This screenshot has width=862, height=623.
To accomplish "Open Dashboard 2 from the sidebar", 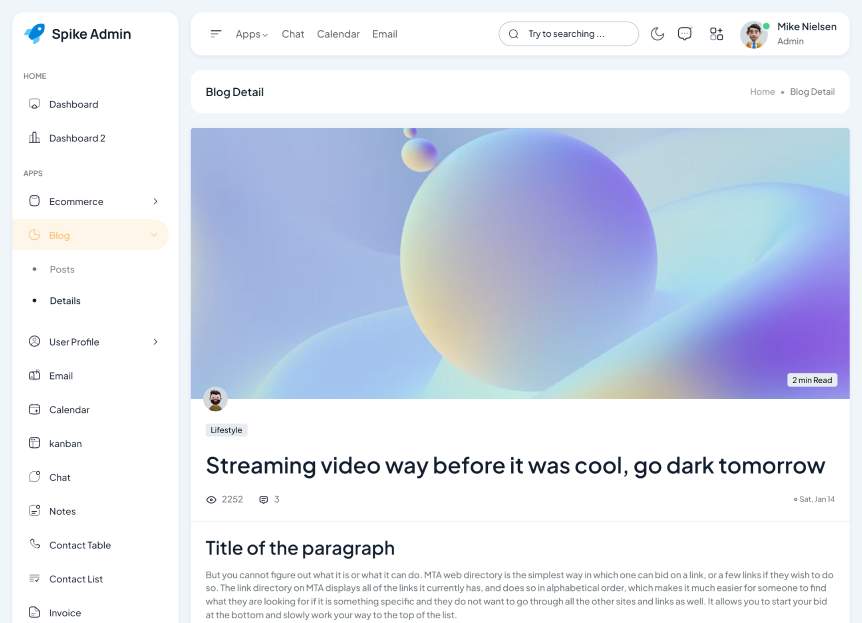I will [76, 138].
